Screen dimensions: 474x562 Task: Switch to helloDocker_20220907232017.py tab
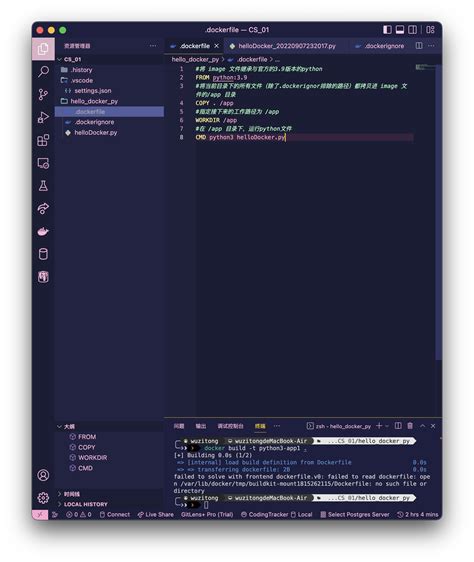(287, 46)
